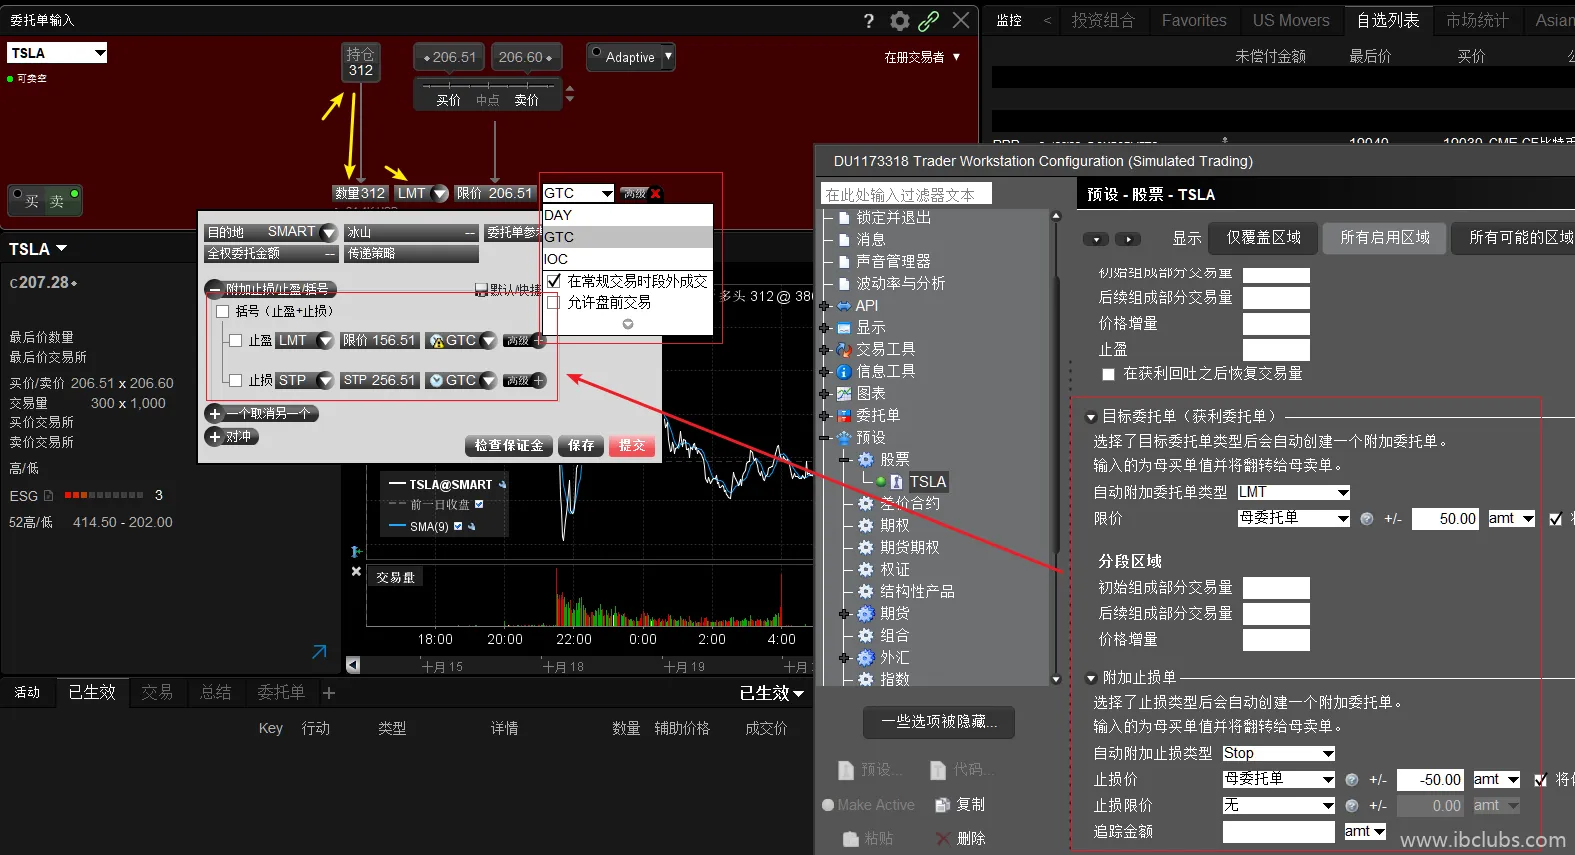Select DAY from time-in-force list
This screenshot has height=855, width=1575.
558,215
